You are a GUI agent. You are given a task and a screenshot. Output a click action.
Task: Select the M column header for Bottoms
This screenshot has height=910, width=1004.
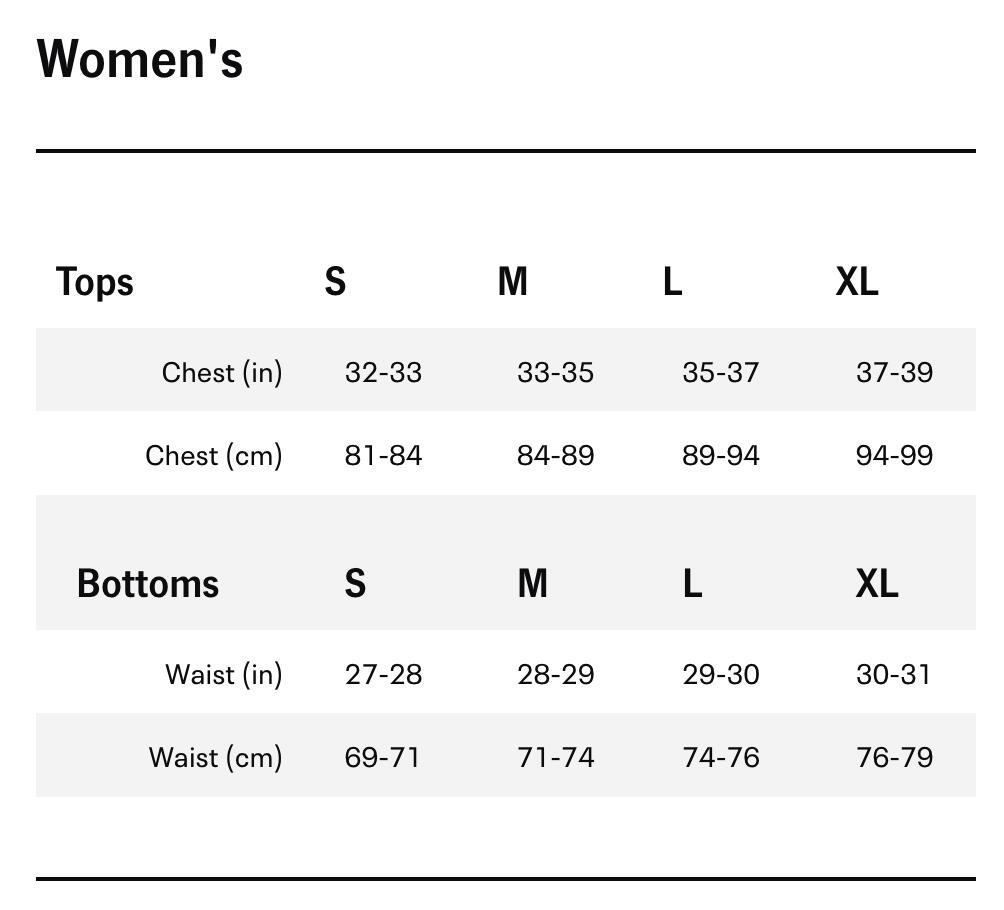pyautogui.click(x=533, y=583)
